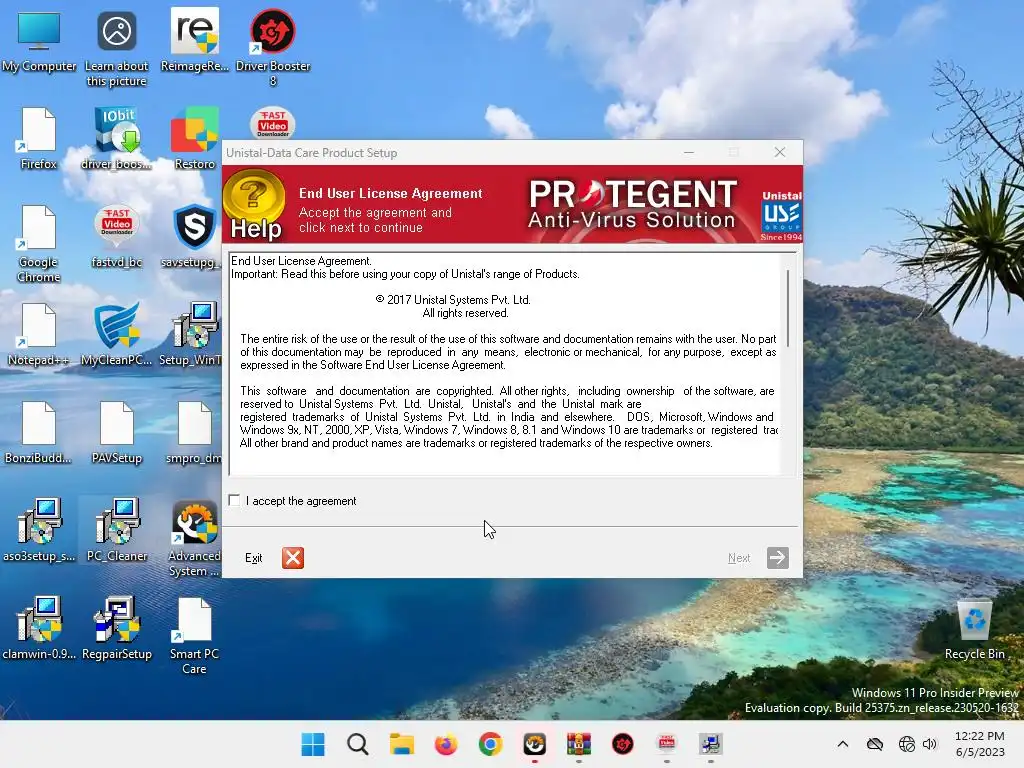Select the Notepad++ desktop shortcut
This screenshot has height=768, width=1024.
(x=39, y=335)
